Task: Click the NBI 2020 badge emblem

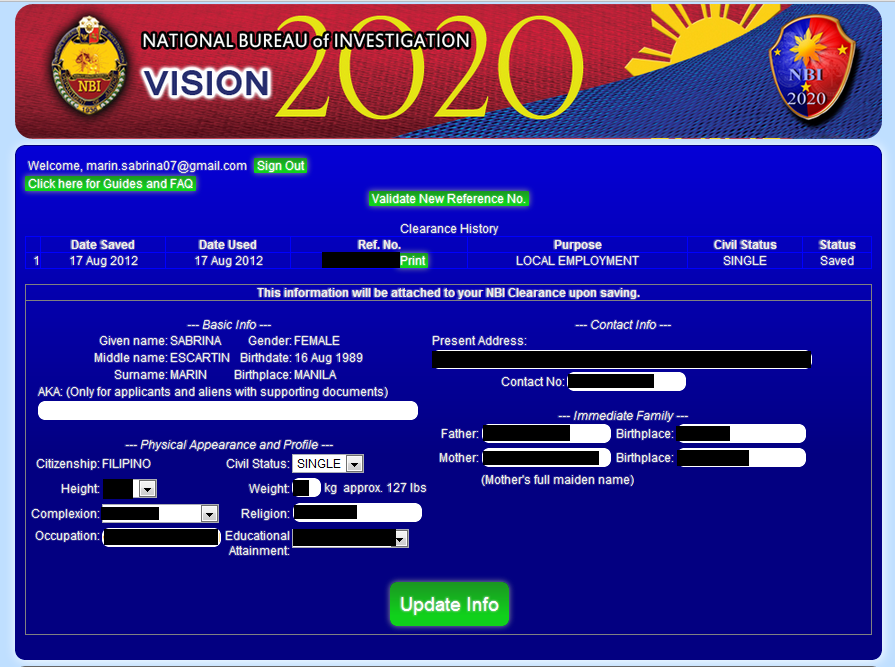Action: (812, 70)
